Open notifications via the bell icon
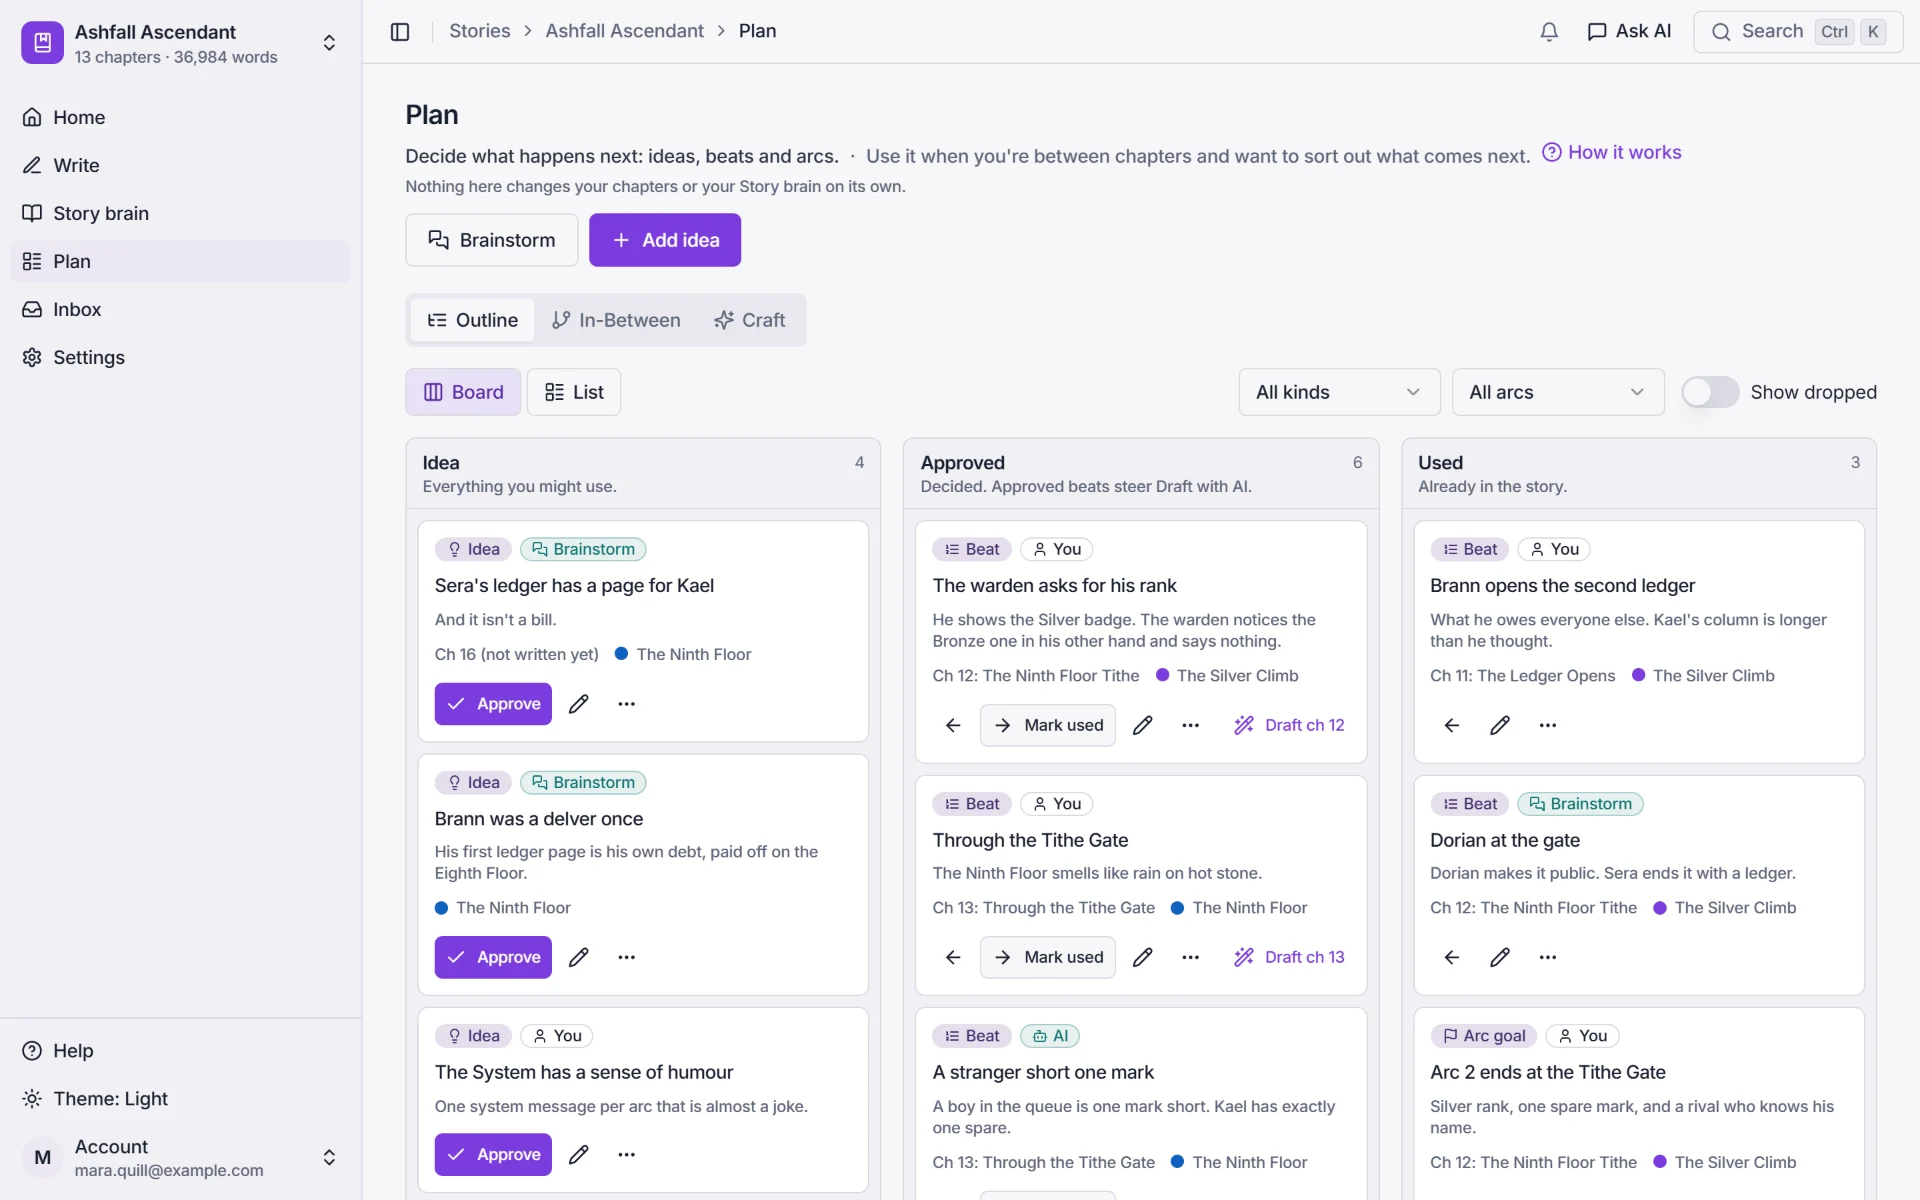The image size is (1920, 1200). (1549, 31)
